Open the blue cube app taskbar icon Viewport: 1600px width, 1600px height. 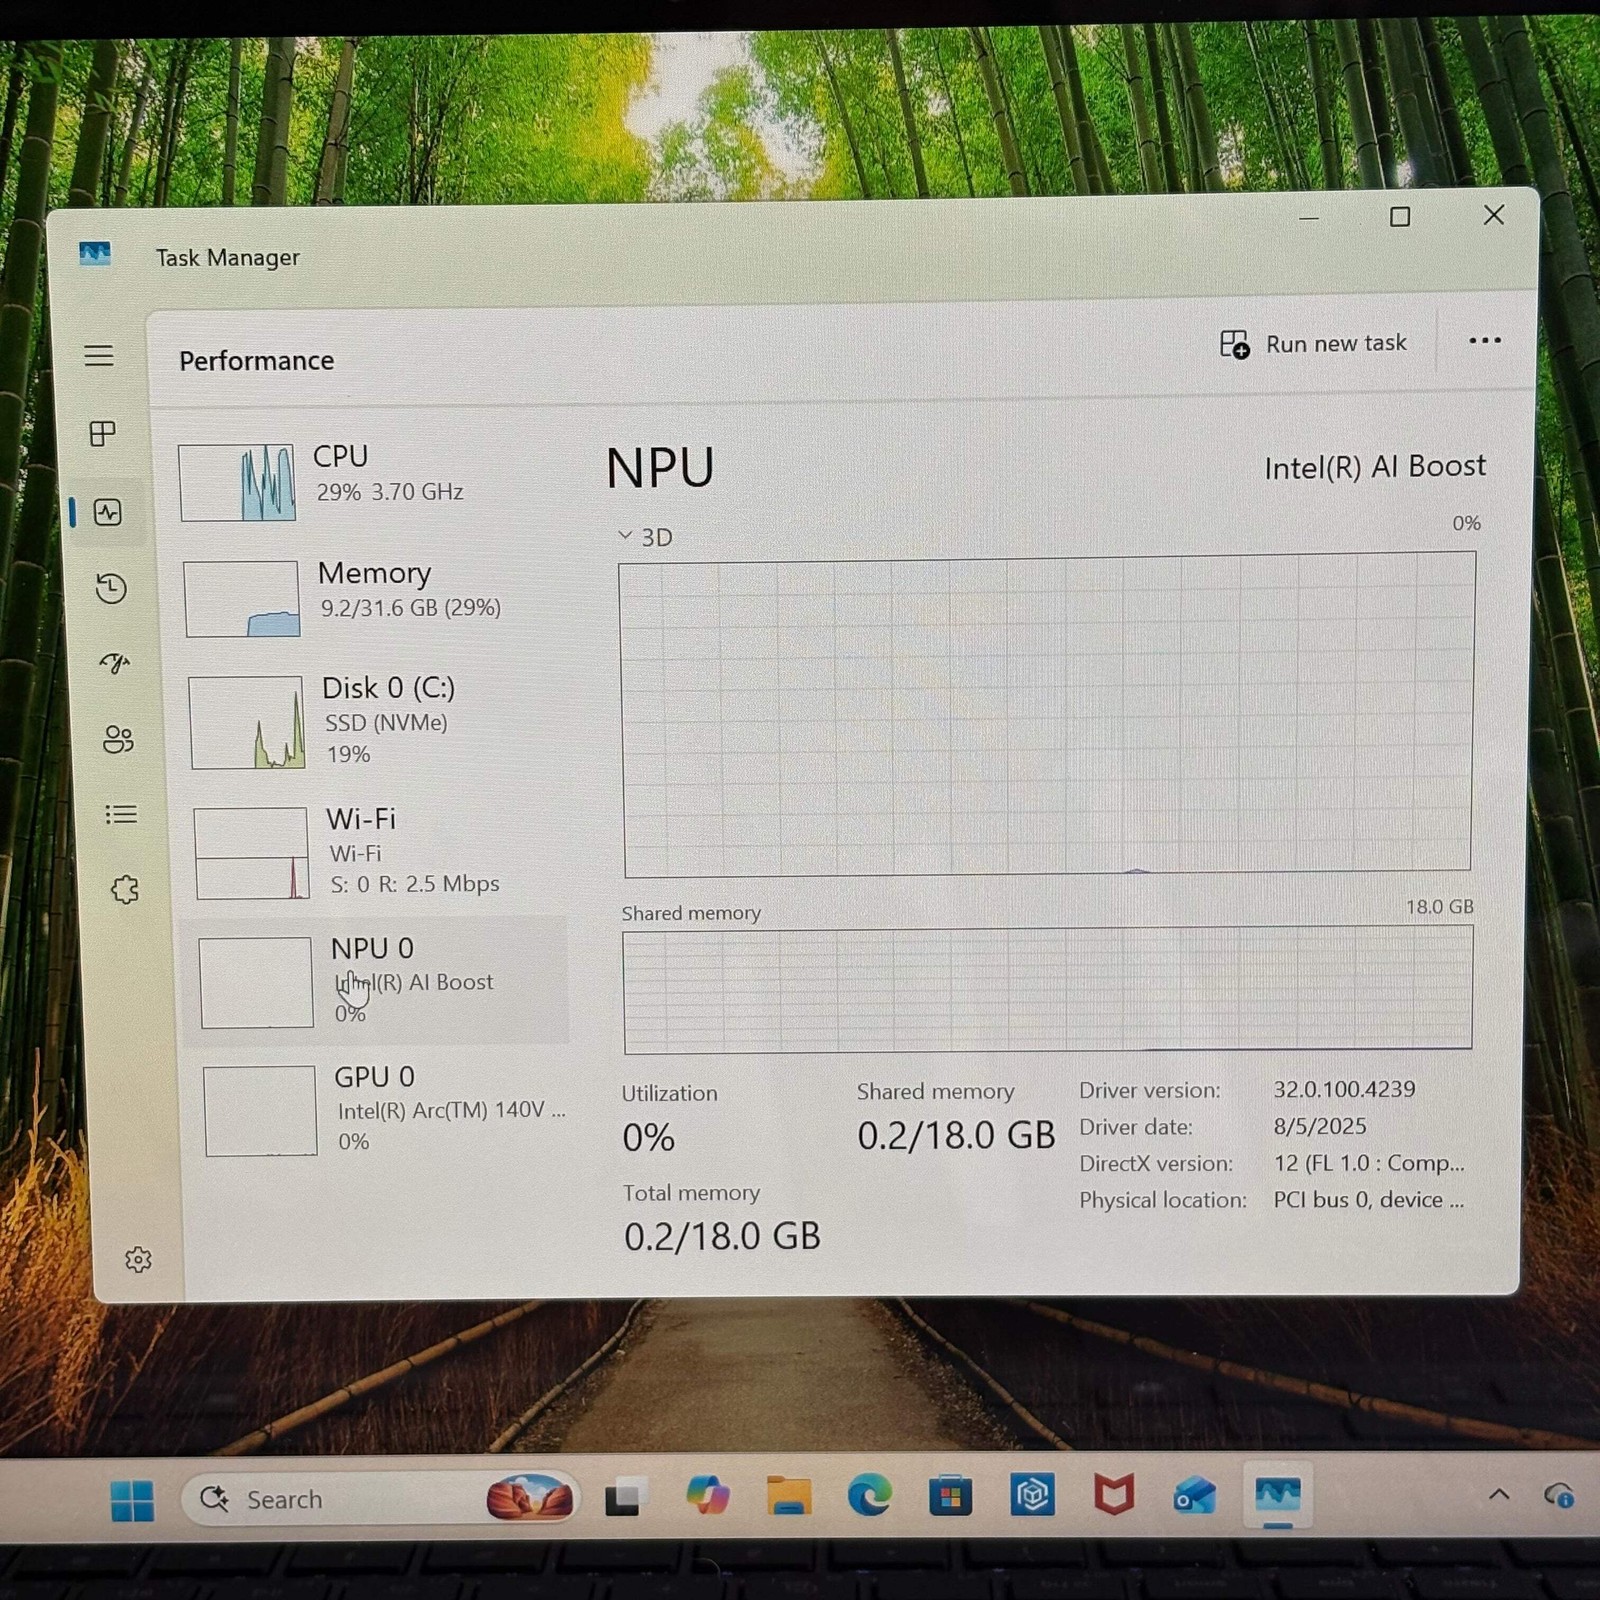pyautogui.click(x=1032, y=1495)
